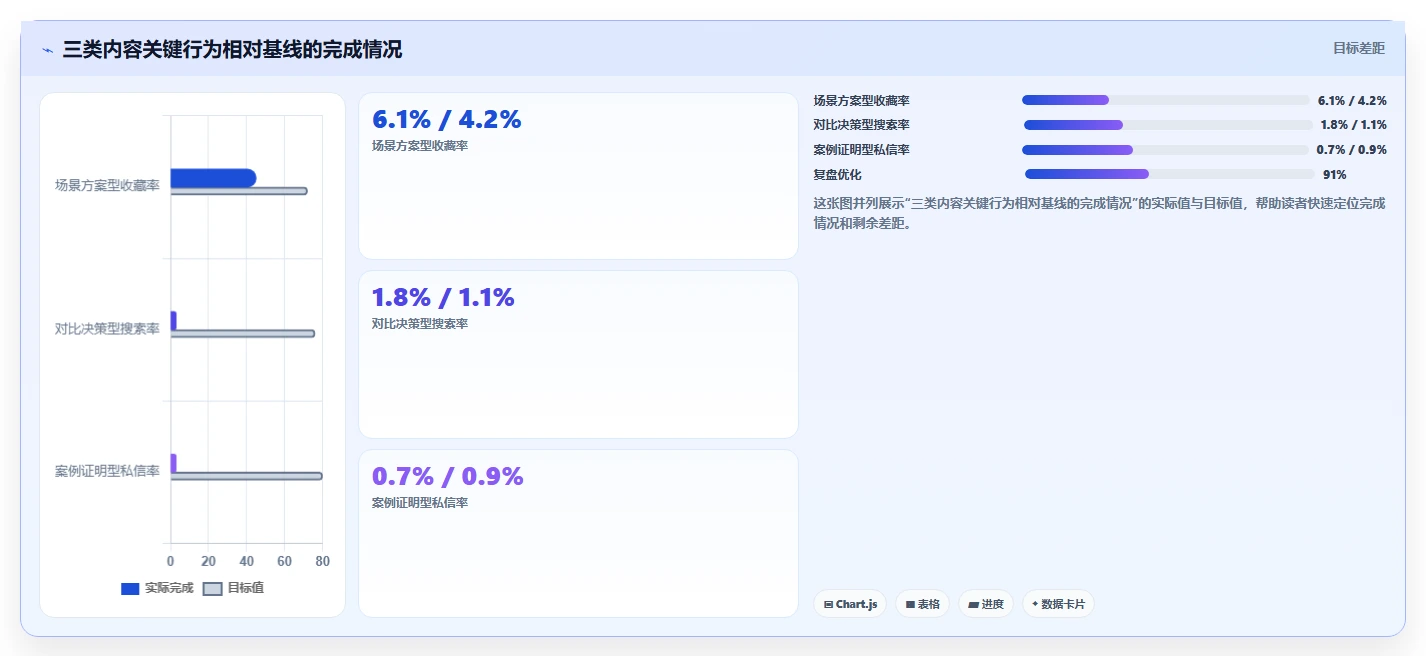Click the x-axis tick labeled 40
This screenshot has height=656, width=1426.
tap(247, 561)
